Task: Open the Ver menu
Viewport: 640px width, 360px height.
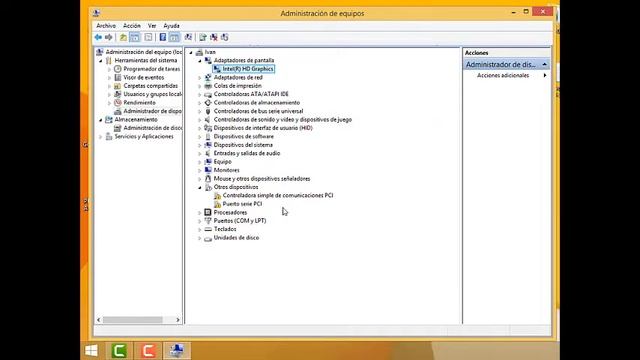Action: click(152, 26)
